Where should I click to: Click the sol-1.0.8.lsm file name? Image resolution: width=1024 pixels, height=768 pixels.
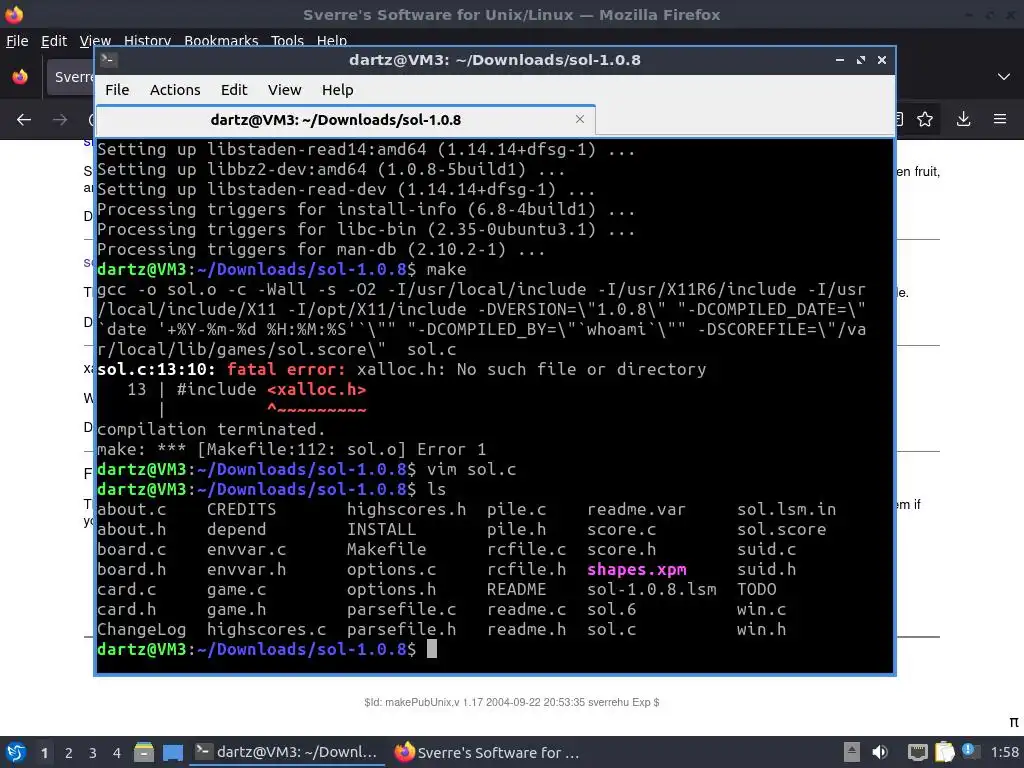[x=652, y=589]
